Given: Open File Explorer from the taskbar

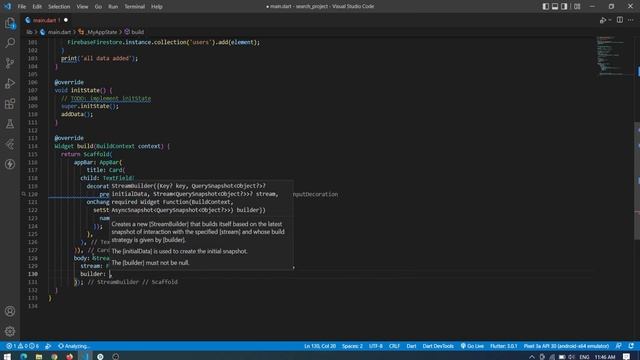Looking at the screenshot, I should click(39, 357).
